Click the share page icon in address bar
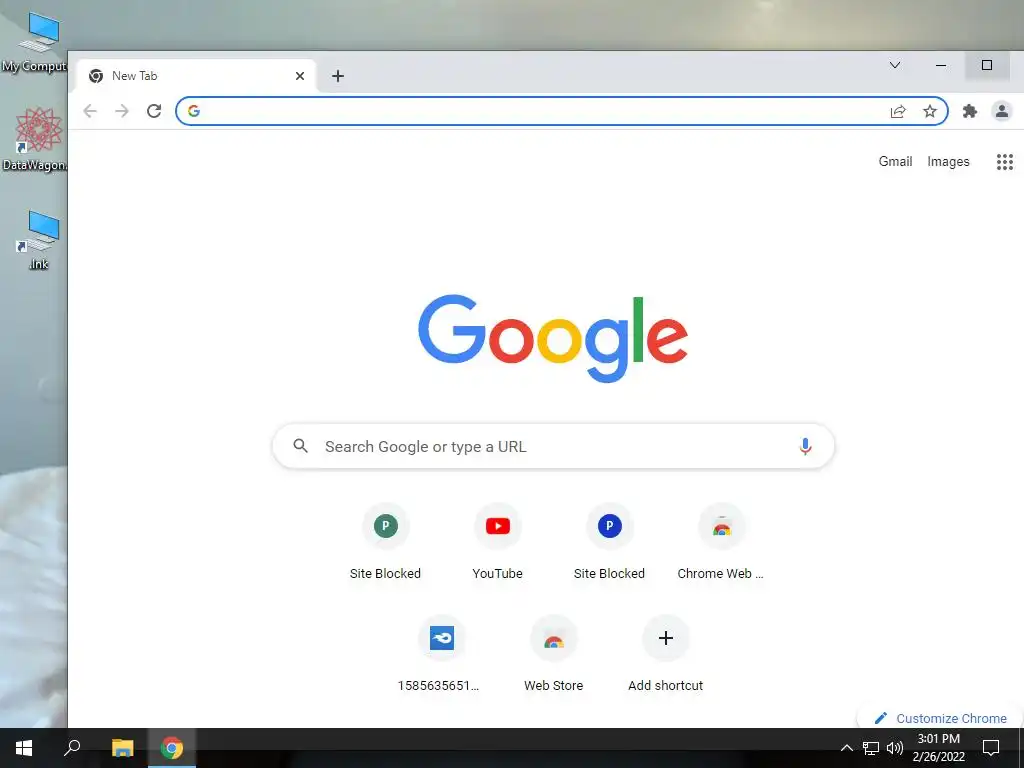 tap(898, 112)
